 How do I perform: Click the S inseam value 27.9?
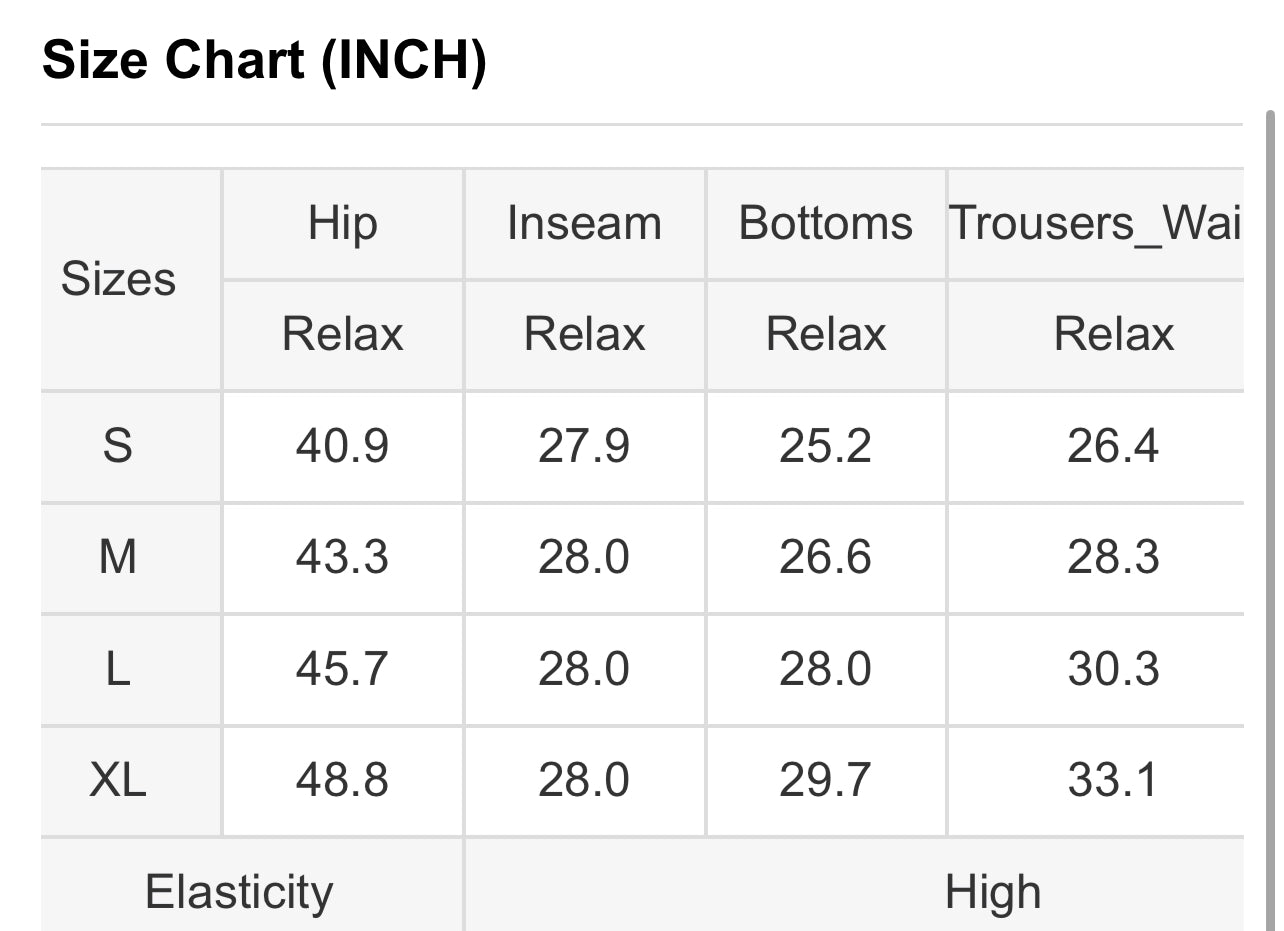(x=584, y=446)
